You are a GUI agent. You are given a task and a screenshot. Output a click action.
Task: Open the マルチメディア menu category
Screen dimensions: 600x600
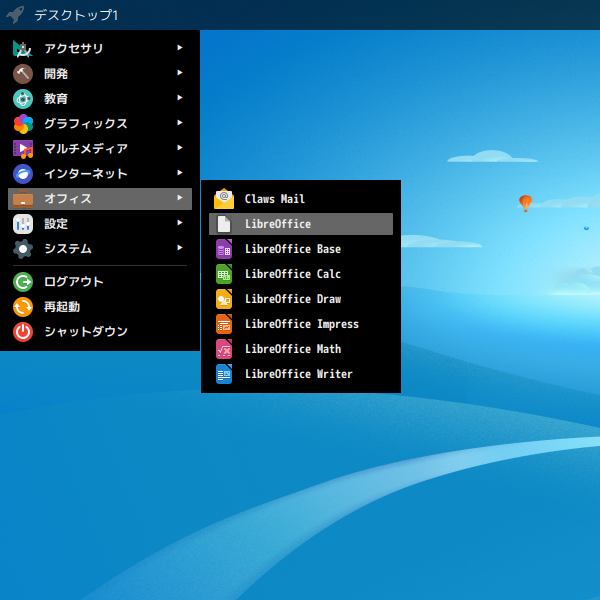pyautogui.click(x=85, y=149)
